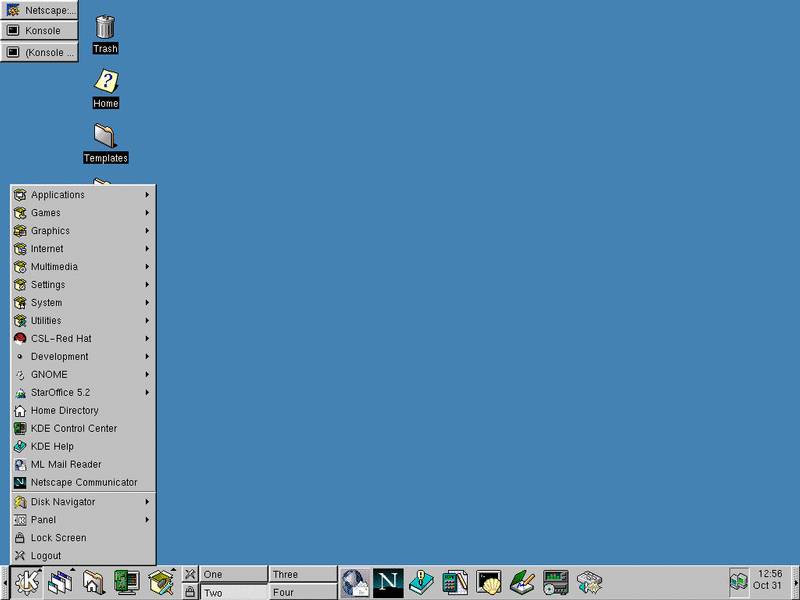Choose KDE Control Center in the K menu
The height and width of the screenshot is (600, 800).
click(83, 429)
